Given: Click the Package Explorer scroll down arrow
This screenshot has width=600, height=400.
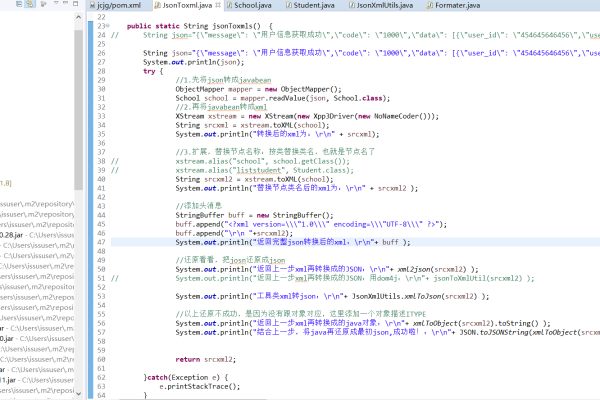Looking at the screenshot, I should (78, 393).
